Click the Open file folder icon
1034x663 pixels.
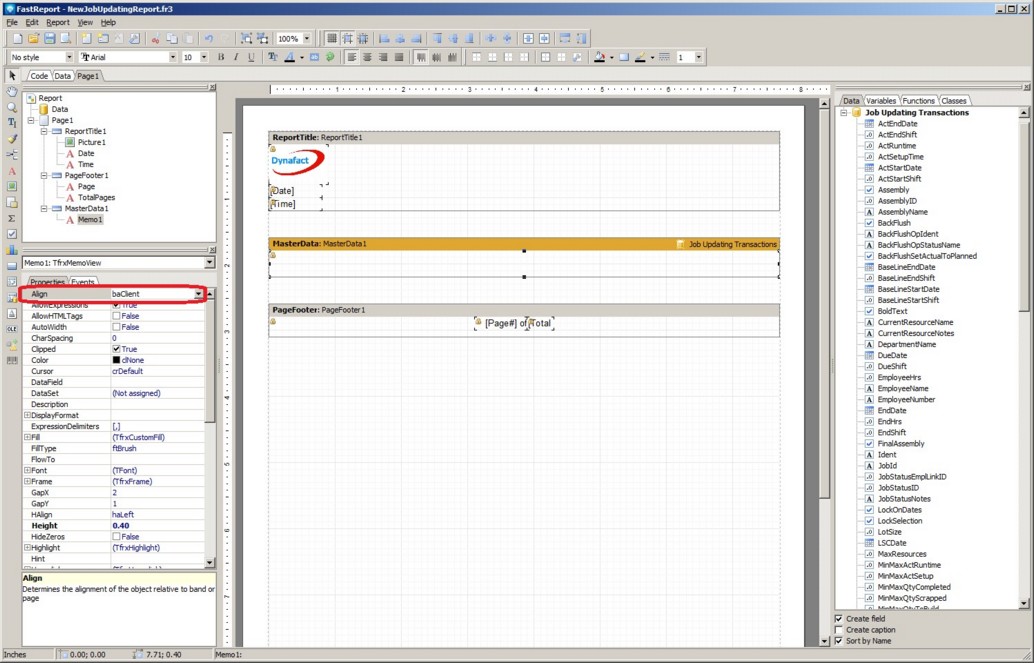coord(33,38)
